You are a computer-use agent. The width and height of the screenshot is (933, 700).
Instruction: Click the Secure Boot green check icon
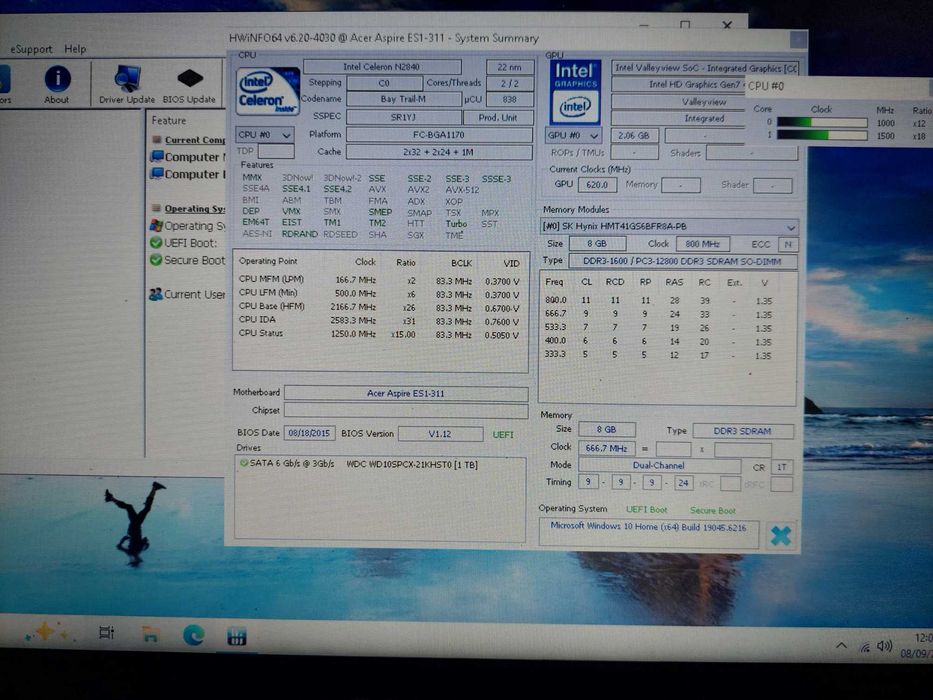click(x=156, y=260)
